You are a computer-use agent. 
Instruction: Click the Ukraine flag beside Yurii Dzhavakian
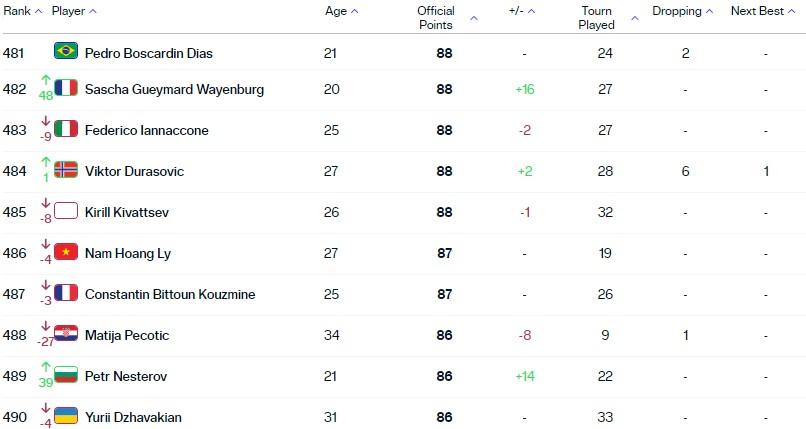click(66, 416)
